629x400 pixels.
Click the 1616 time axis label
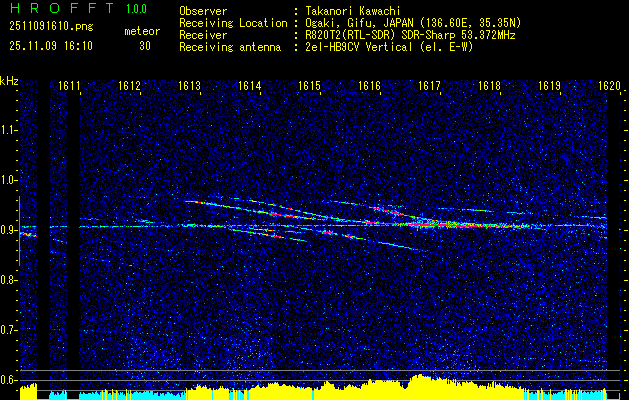coord(369,86)
